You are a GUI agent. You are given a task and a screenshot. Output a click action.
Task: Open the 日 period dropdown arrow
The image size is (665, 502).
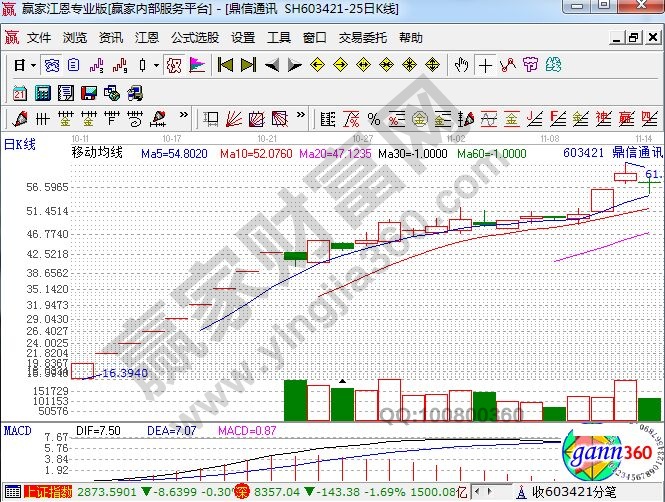coord(33,65)
